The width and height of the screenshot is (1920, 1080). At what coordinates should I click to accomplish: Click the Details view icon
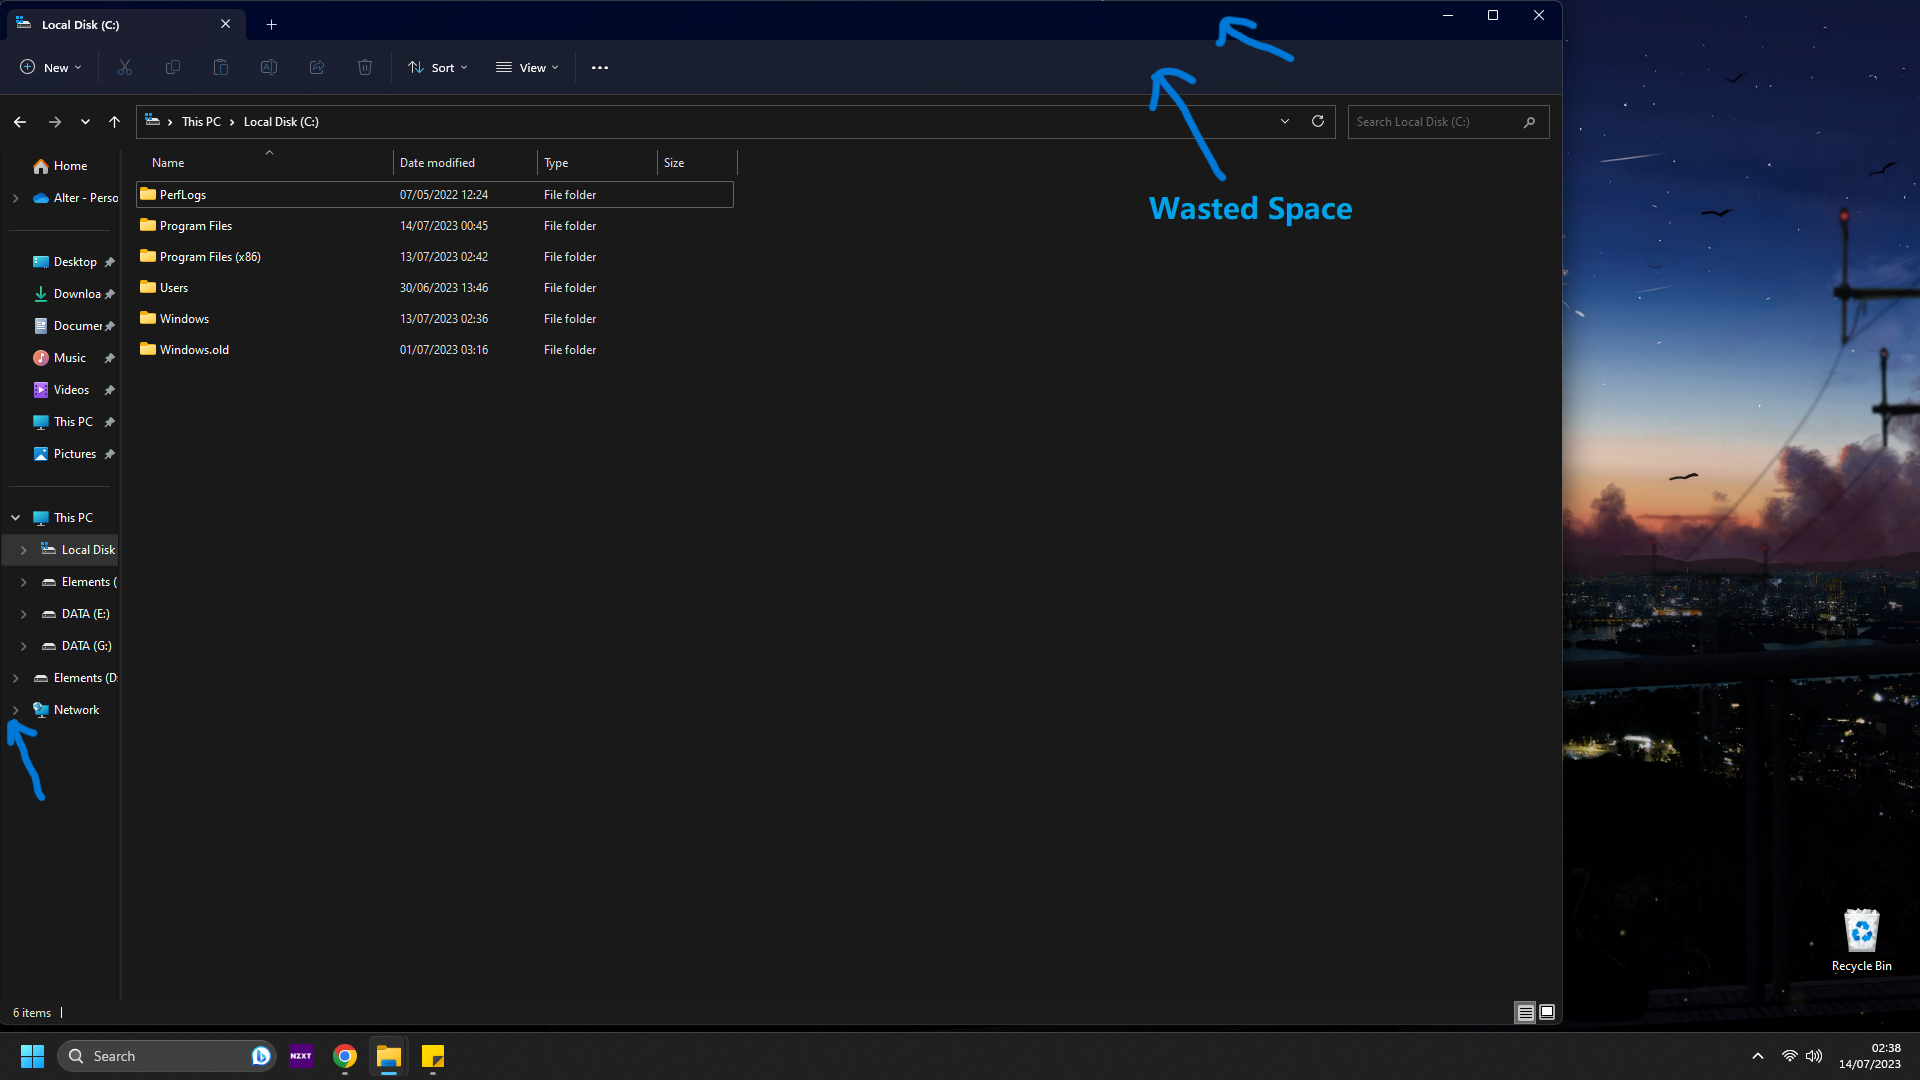(x=1526, y=1013)
